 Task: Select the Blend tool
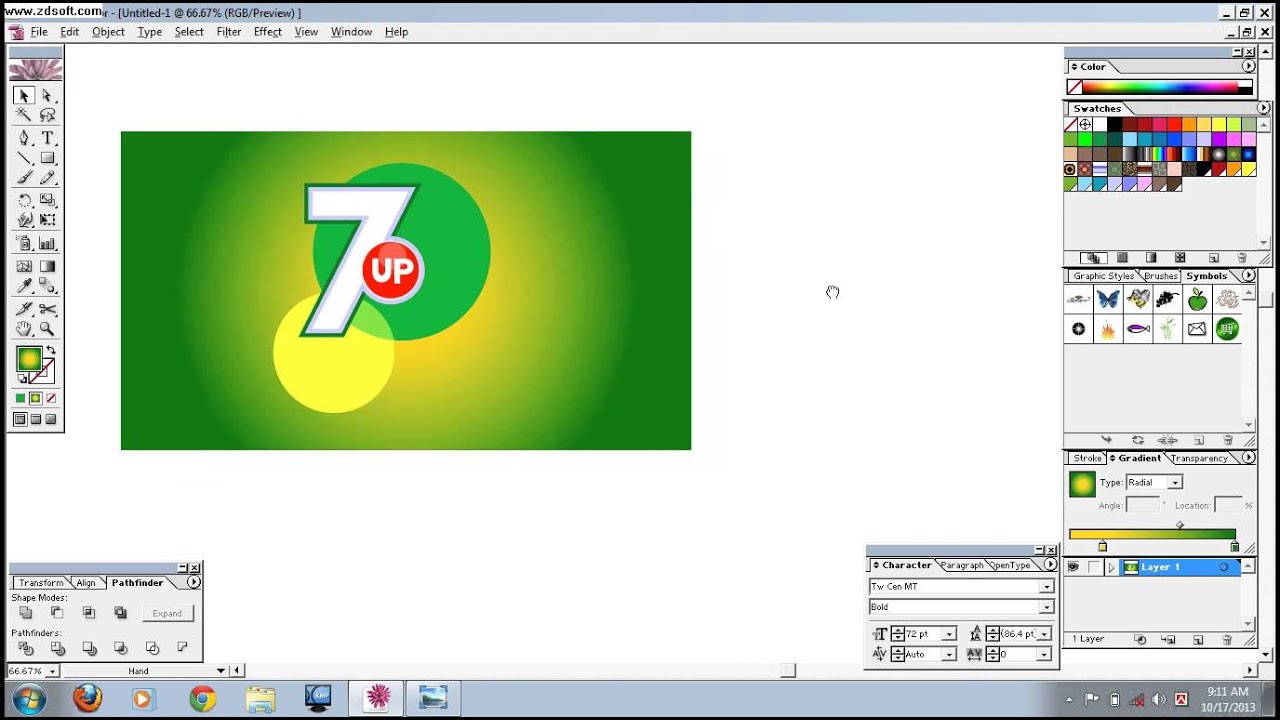46,287
